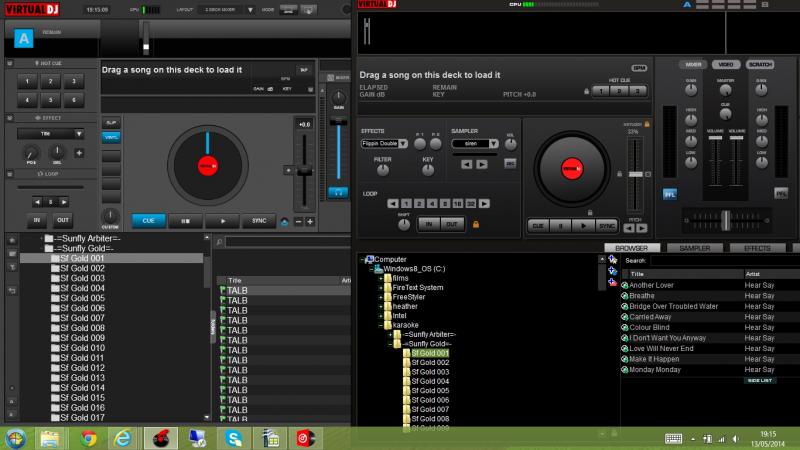Screen dimensions: 800x450
Task: Set loop IN point on left deck
Action: pyautogui.click(x=37, y=220)
